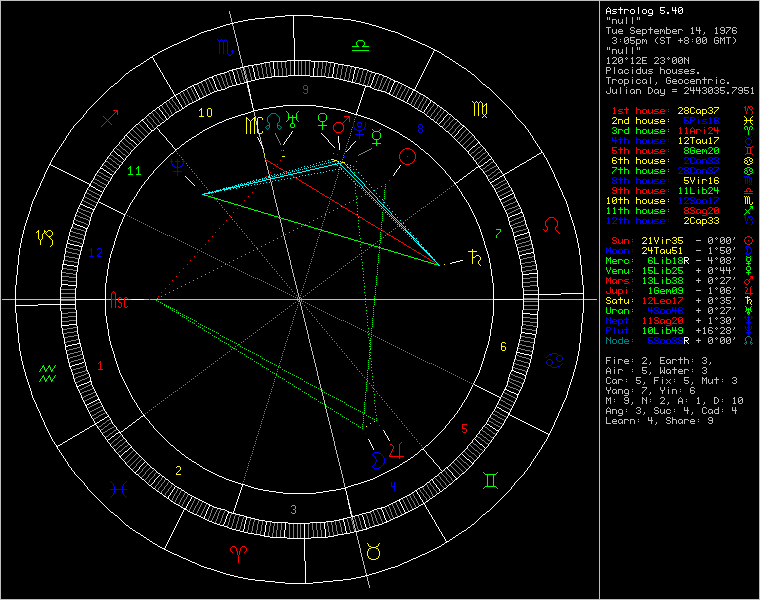
Task: Click the 'Venu: 15Lib25' row
Action: click(x=679, y=270)
